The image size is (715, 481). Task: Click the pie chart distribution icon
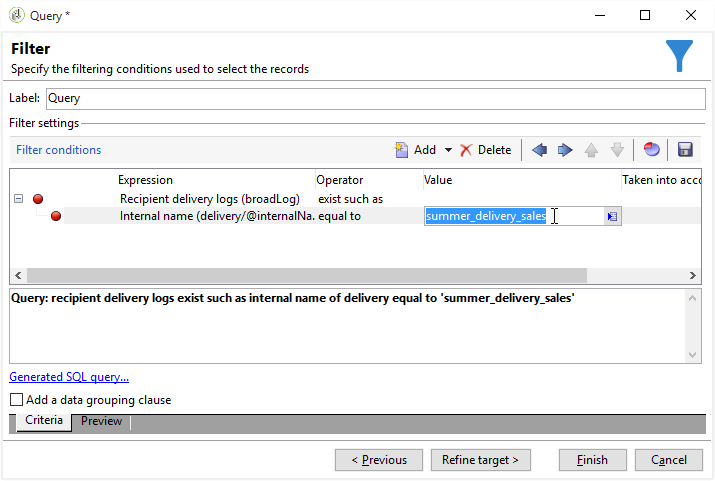tap(652, 150)
